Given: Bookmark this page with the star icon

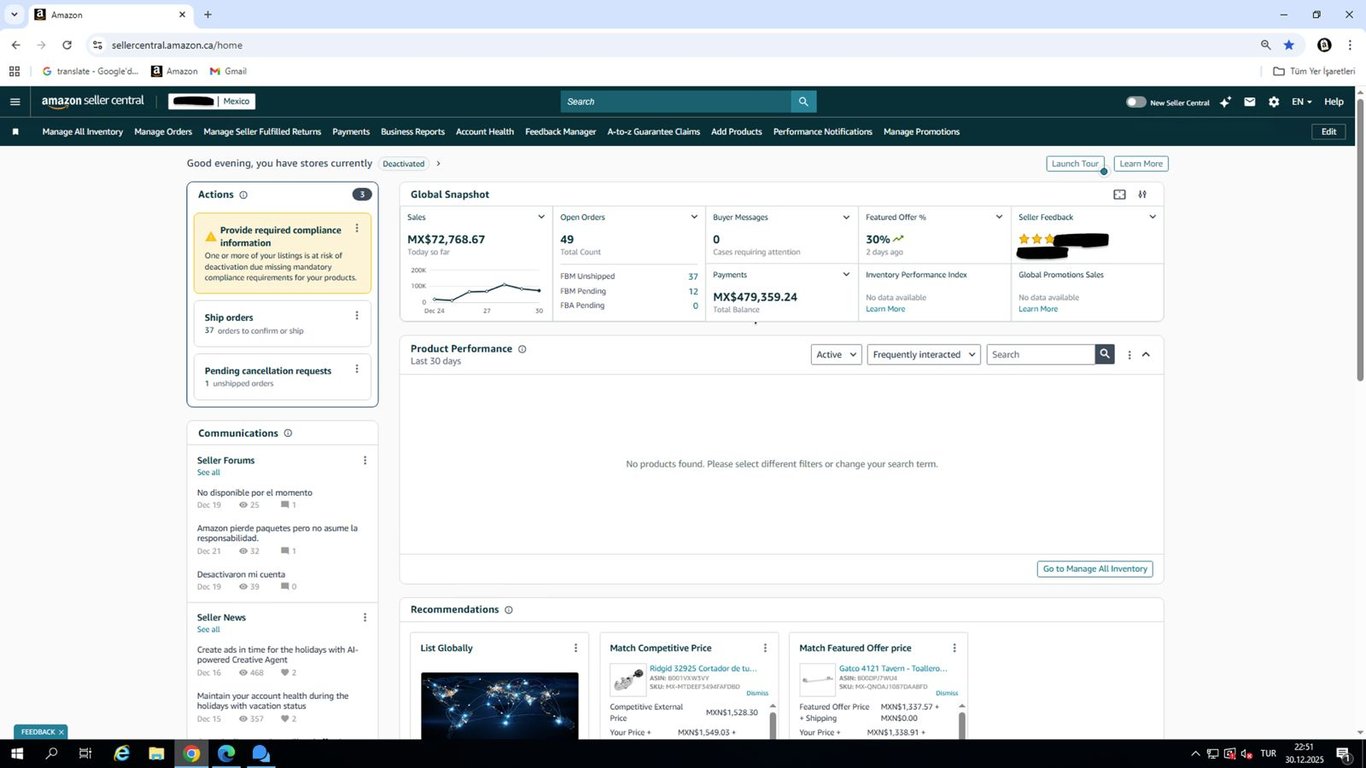Looking at the screenshot, I should pyautogui.click(x=1289, y=45).
